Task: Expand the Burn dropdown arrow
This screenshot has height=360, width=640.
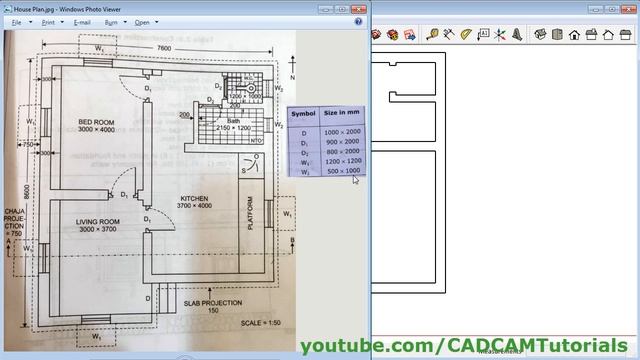Action: click(x=125, y=22)
